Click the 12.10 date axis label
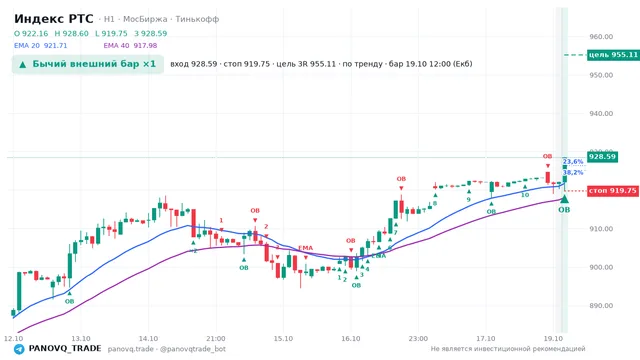This screenshot has height=360, width=640. [x=13, y=339]
